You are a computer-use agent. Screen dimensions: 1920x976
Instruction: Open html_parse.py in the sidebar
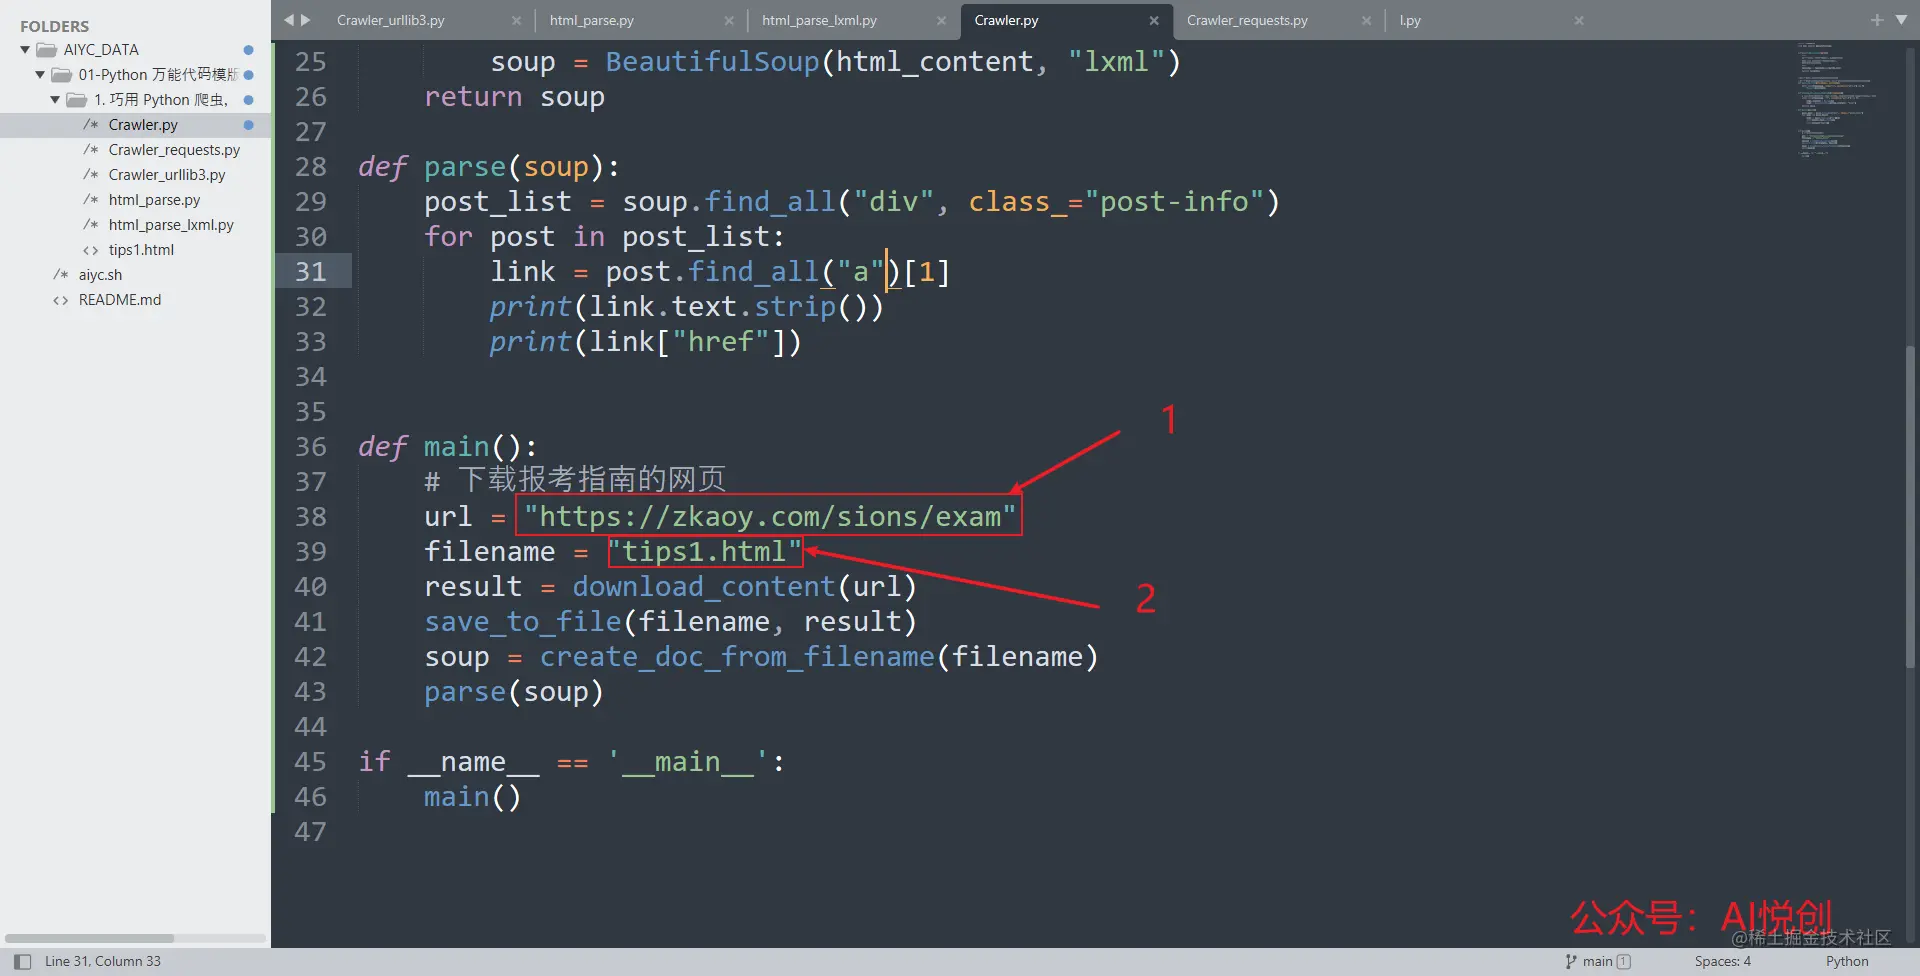tap(154, 200)
